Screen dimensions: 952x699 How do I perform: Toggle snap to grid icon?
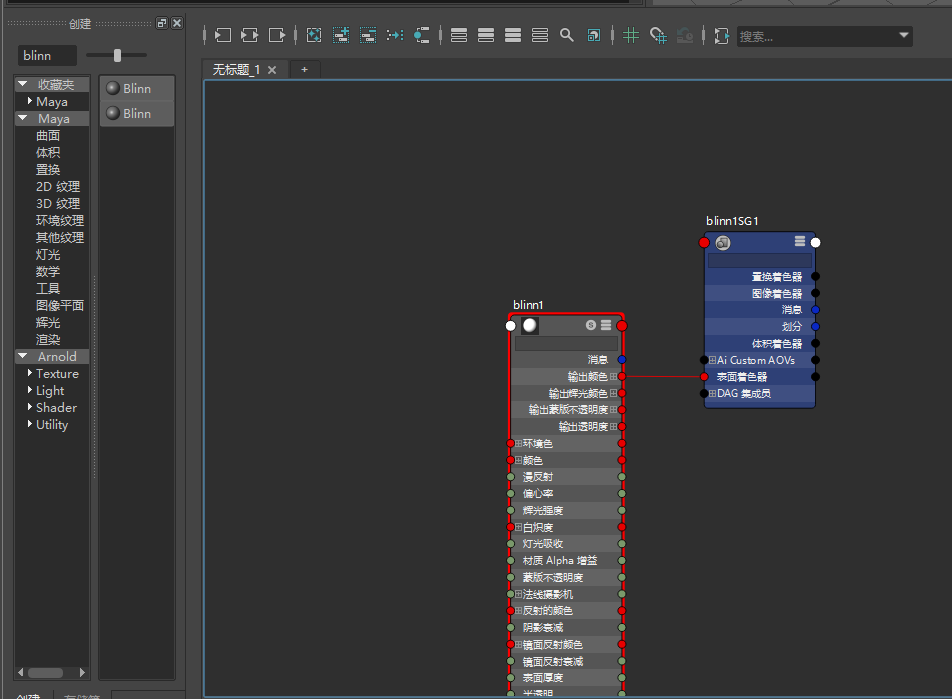(x=658, y=35)
